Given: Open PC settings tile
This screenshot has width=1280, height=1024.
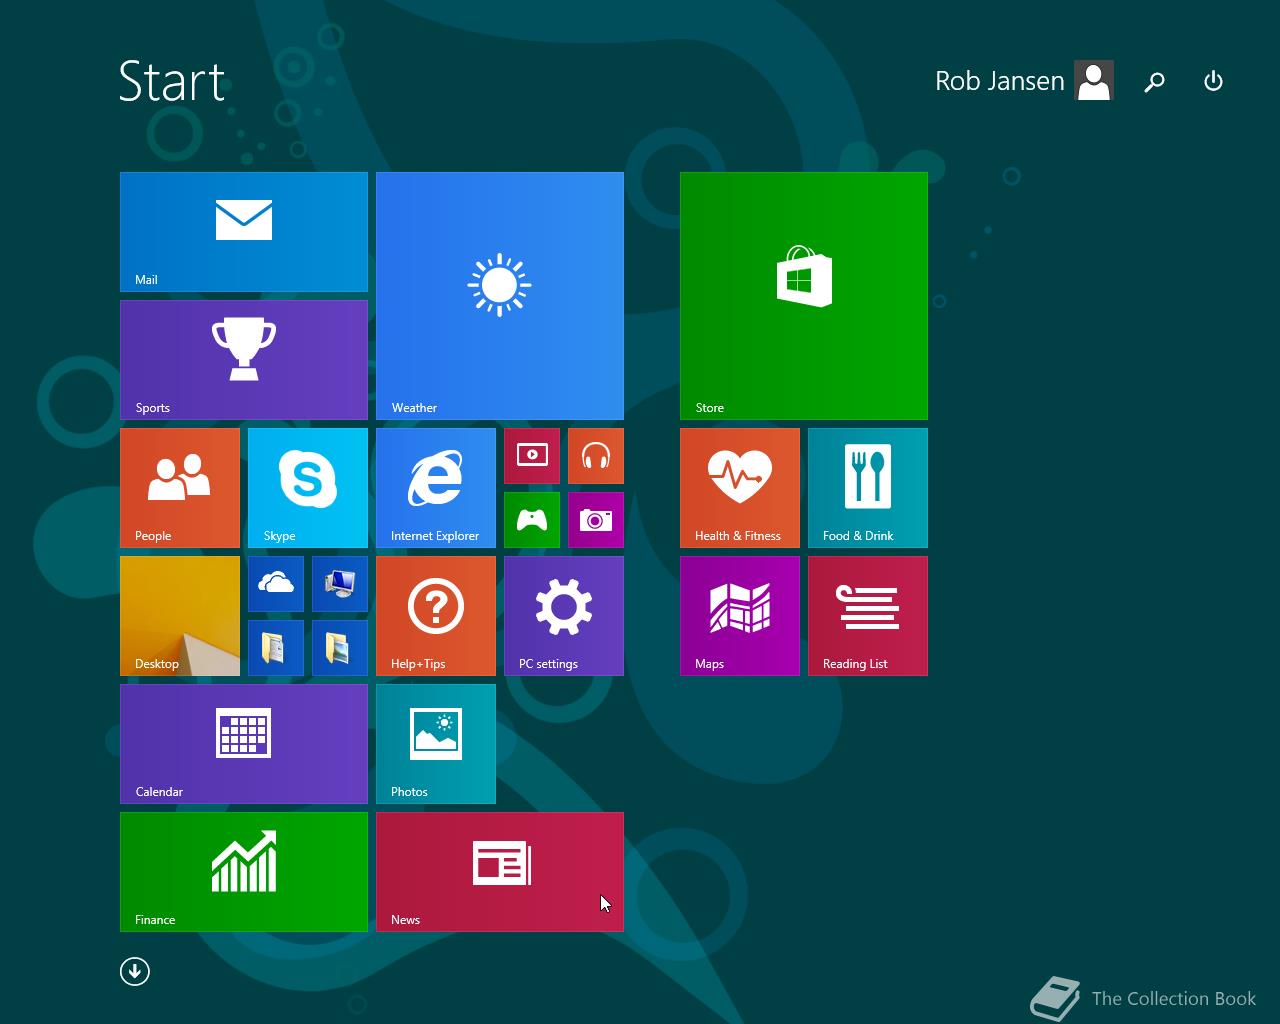Looking at the screenshot, I should (564, 616).
